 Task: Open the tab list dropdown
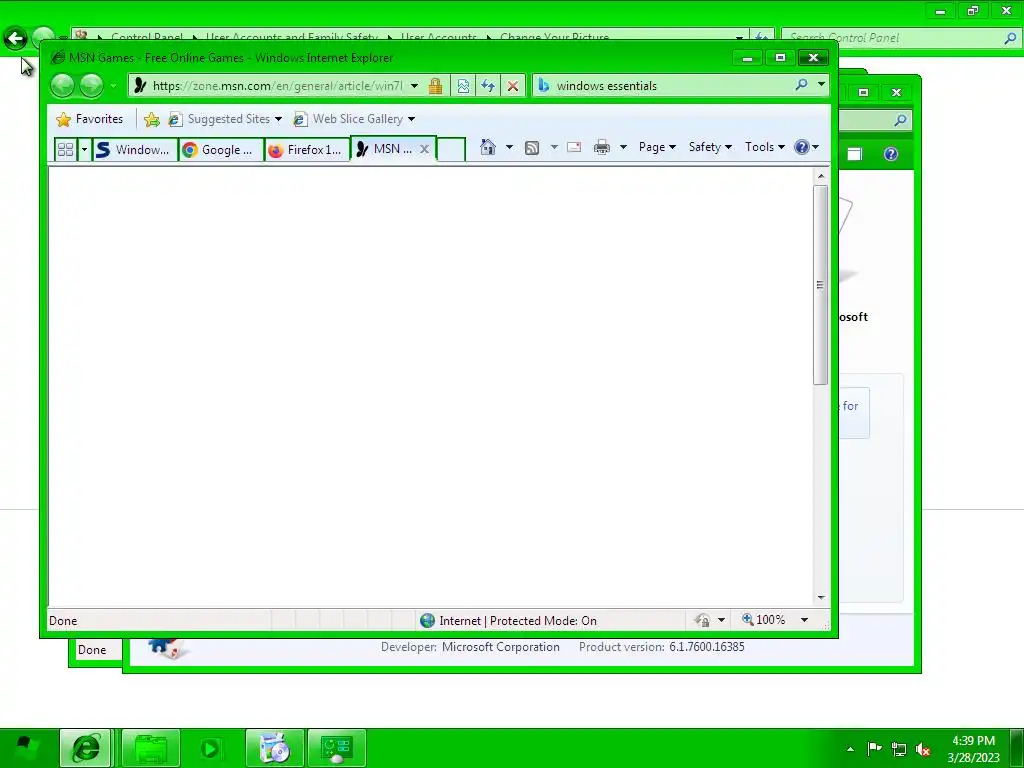tap(84, 150)
